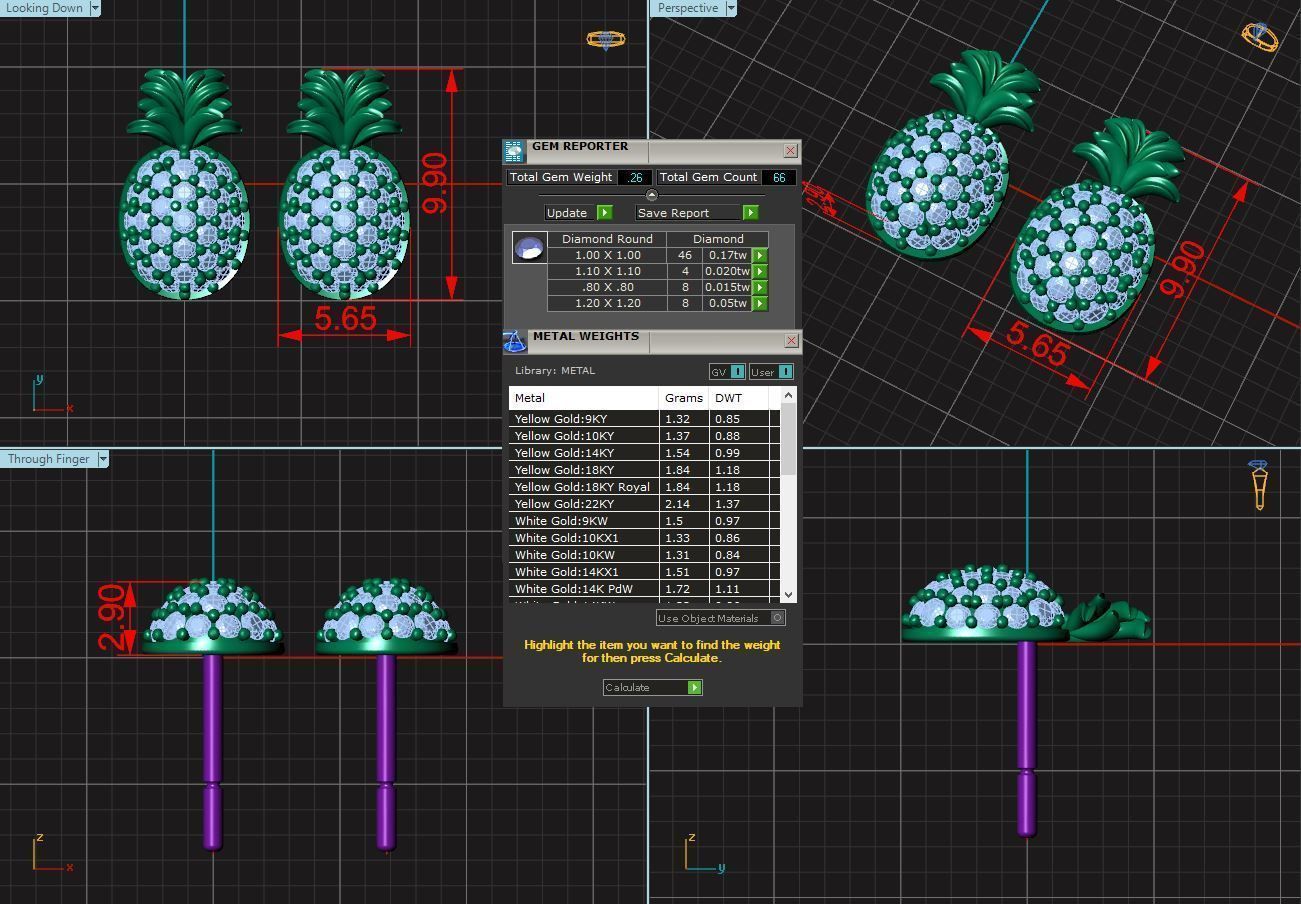1301x904 pixels.
Task: Click the Calculate button
Action: 645,687
